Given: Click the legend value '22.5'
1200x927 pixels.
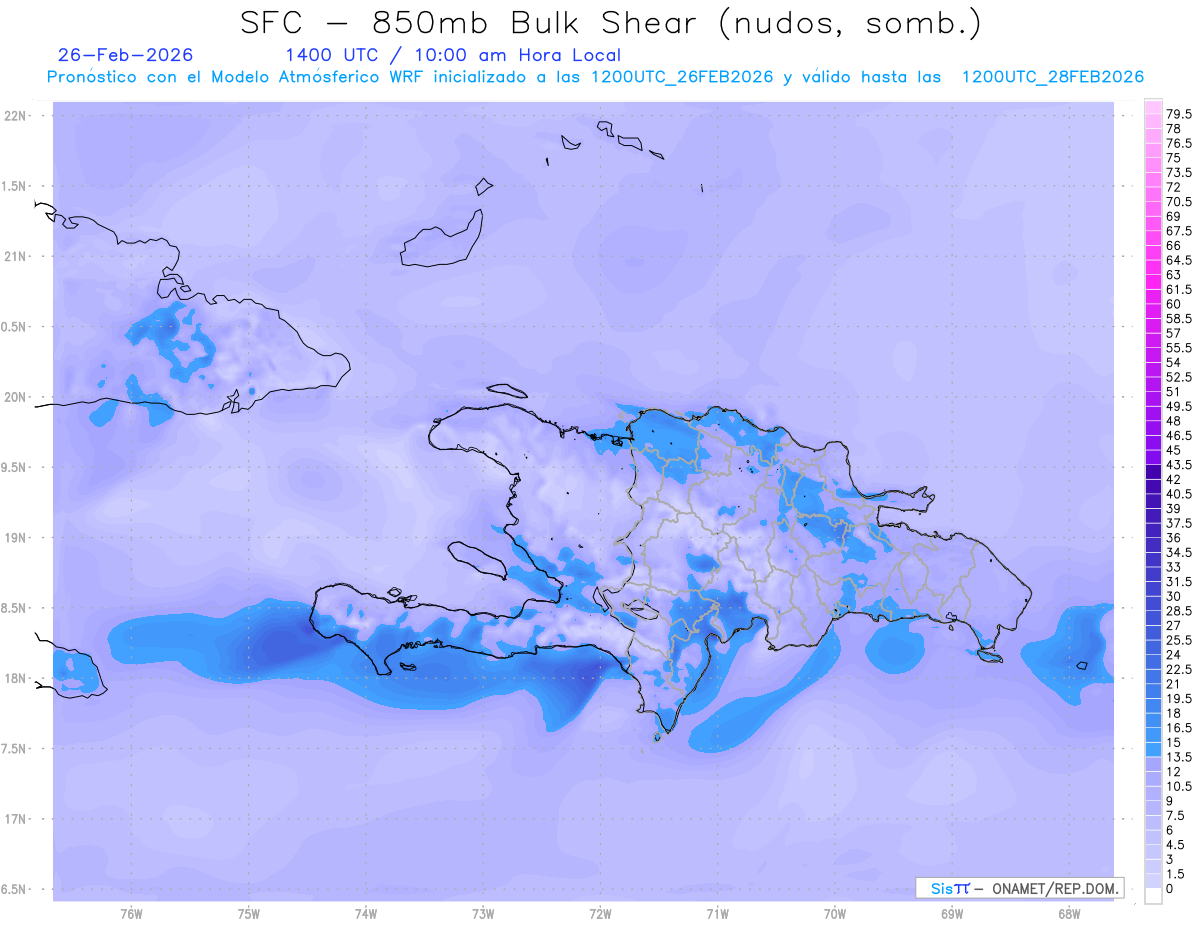Looking at the screenshot, I should 1181,669.
